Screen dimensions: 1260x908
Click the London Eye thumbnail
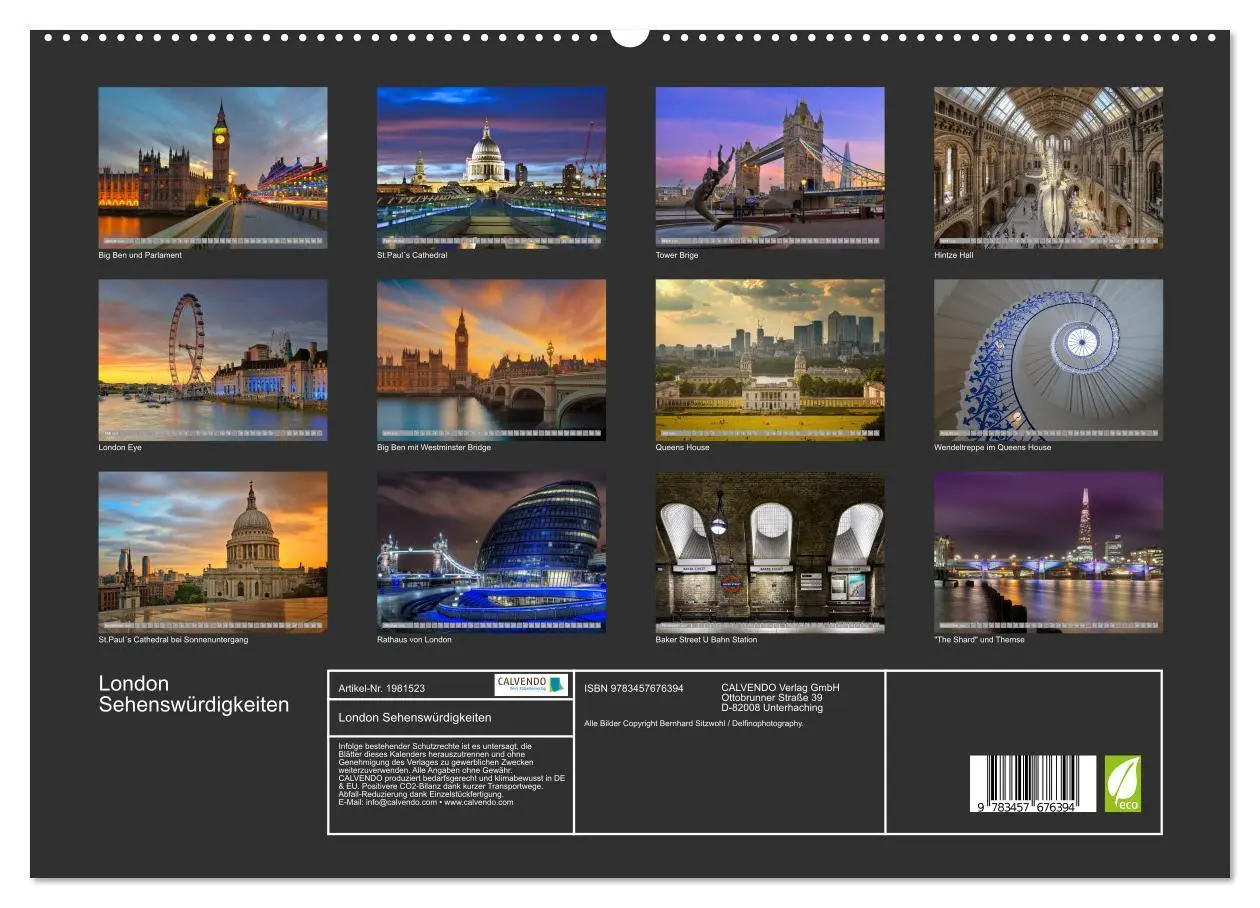click(212, 360)
